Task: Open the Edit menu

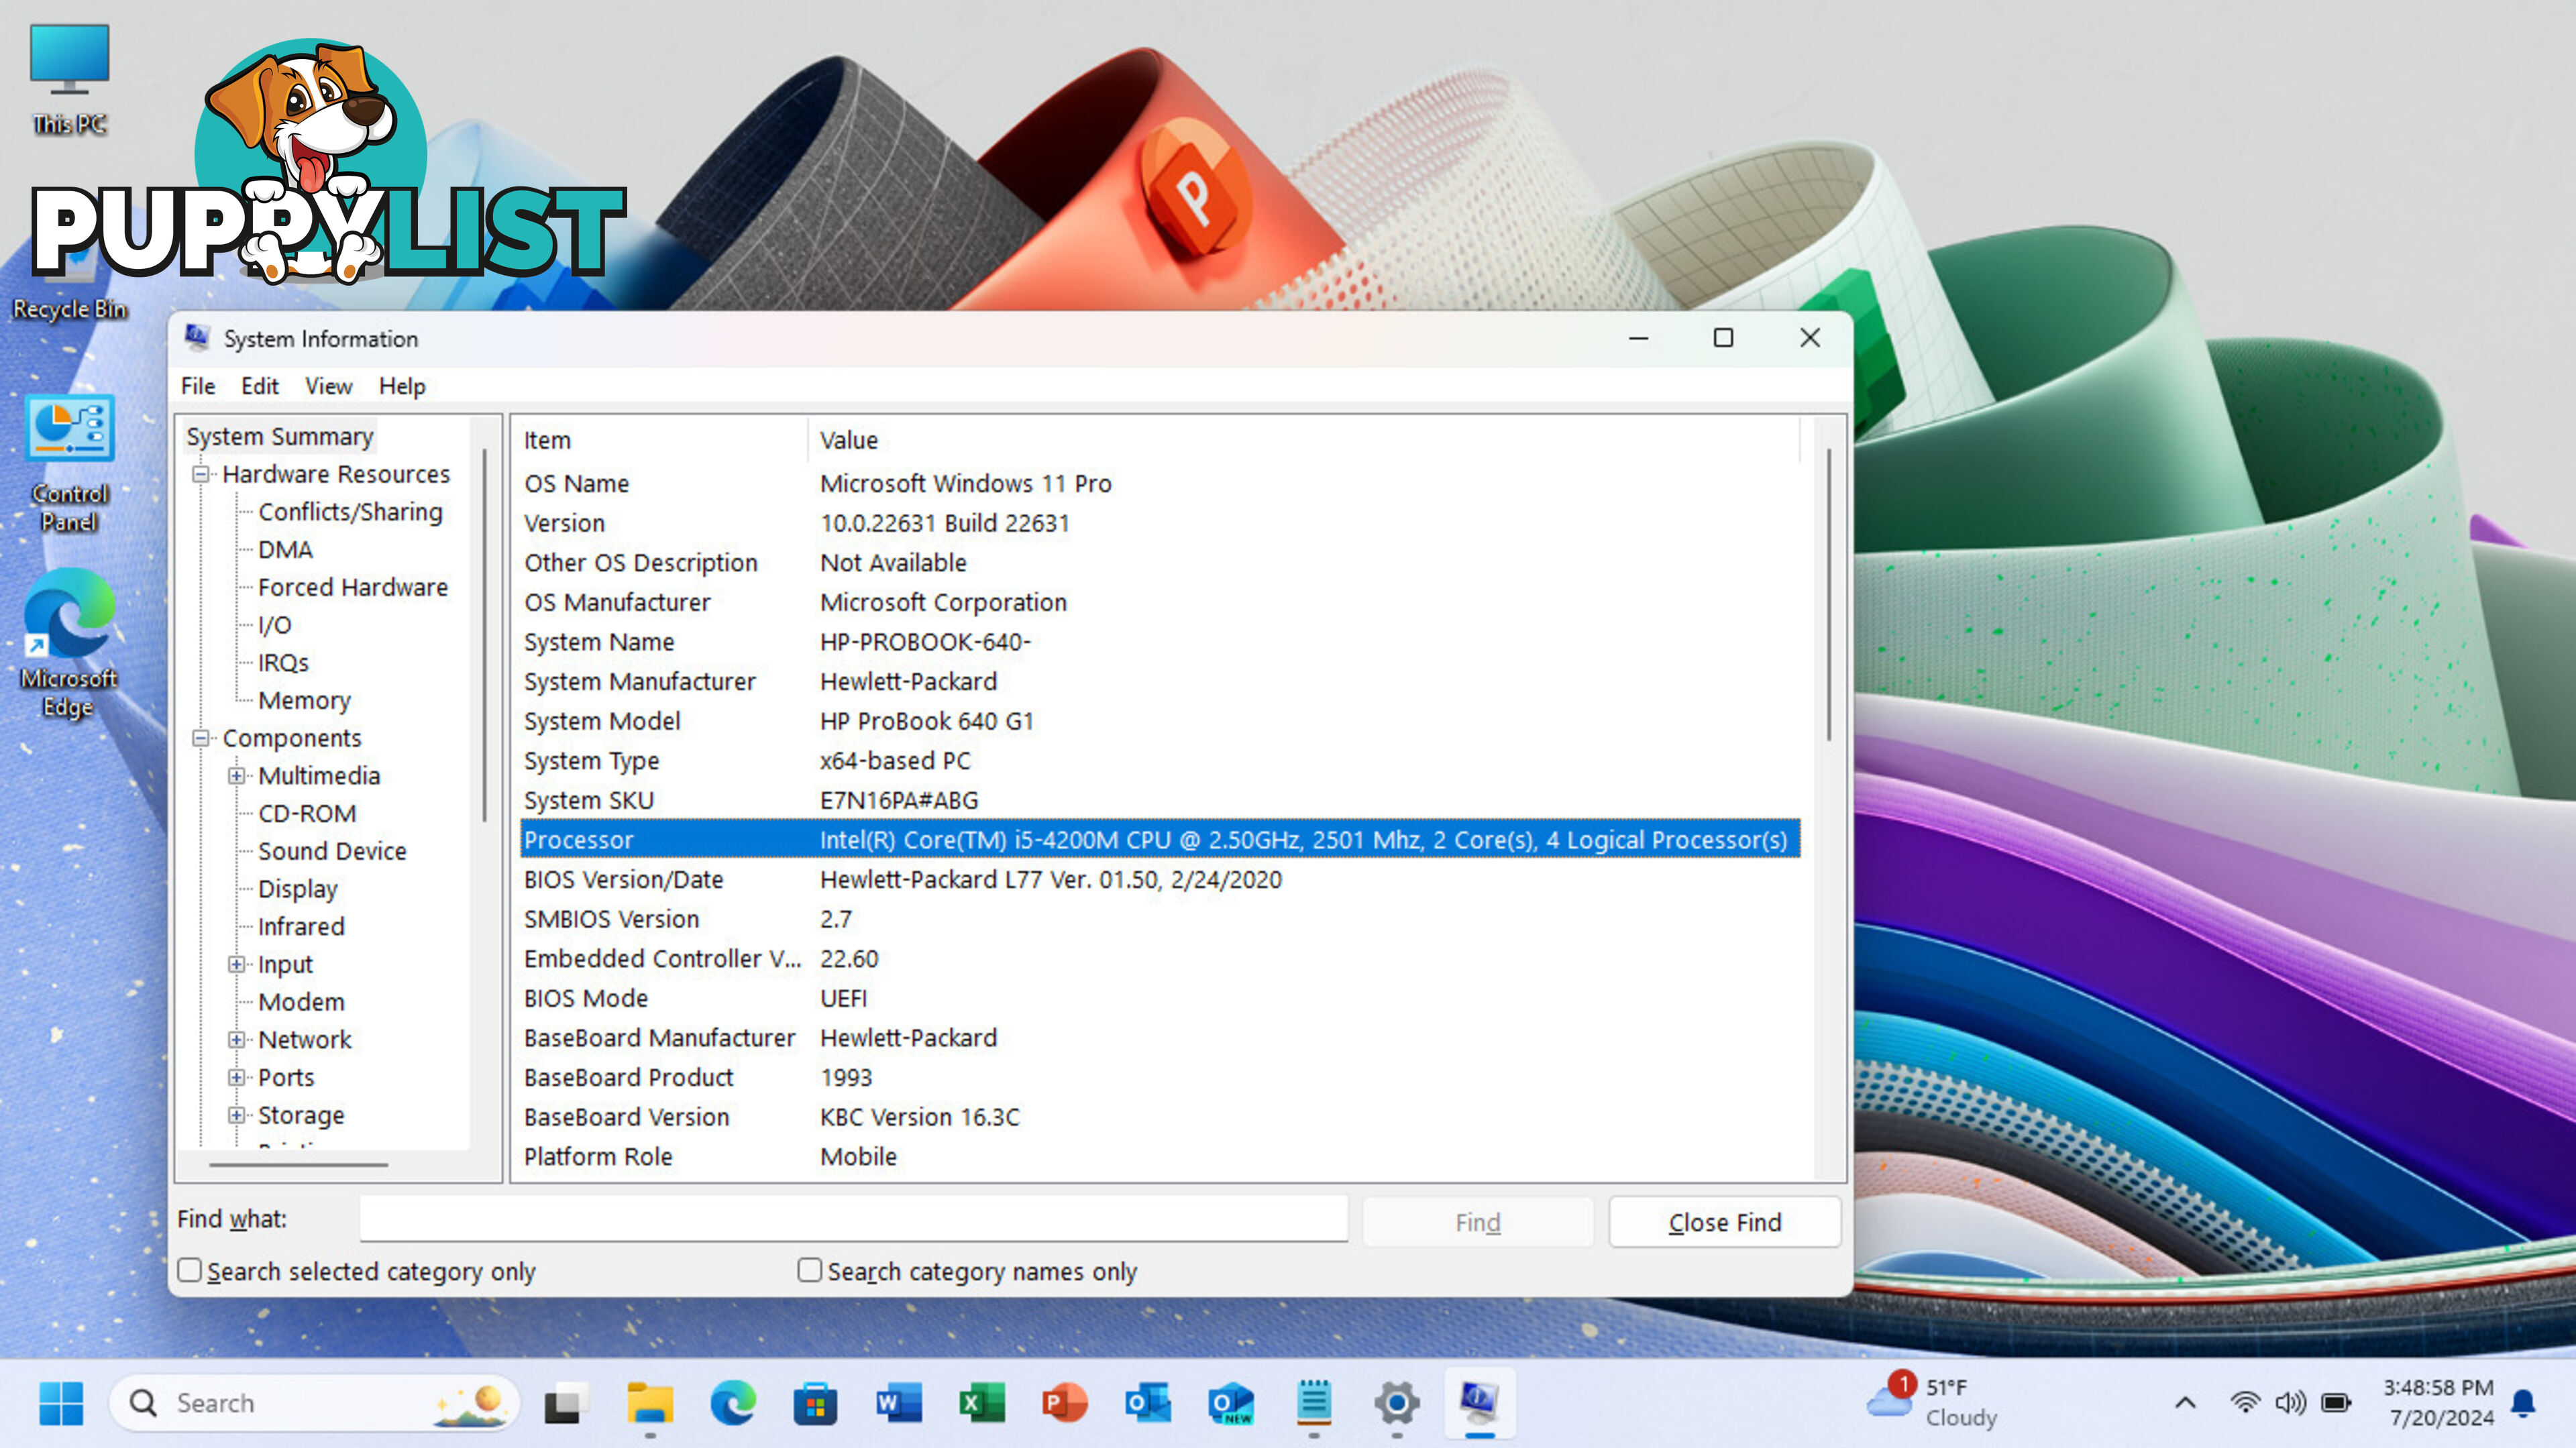Action: [x=260, y=386]
